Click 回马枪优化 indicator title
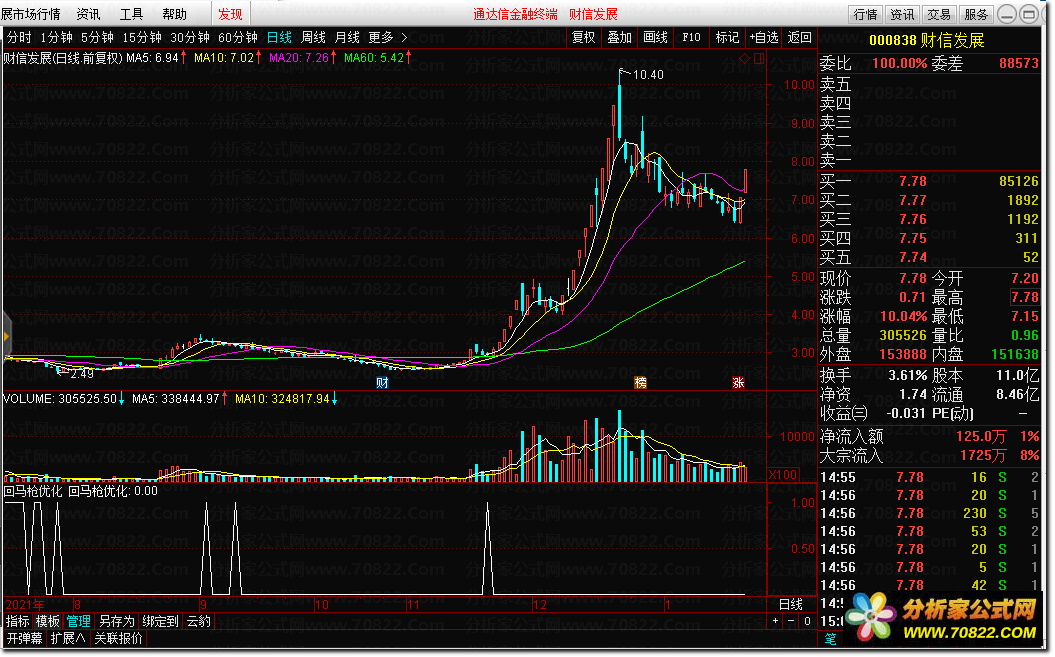Image resolution: width=1055 pixels, height=657 pixels. pyautogui.click(x=33, y=491)
